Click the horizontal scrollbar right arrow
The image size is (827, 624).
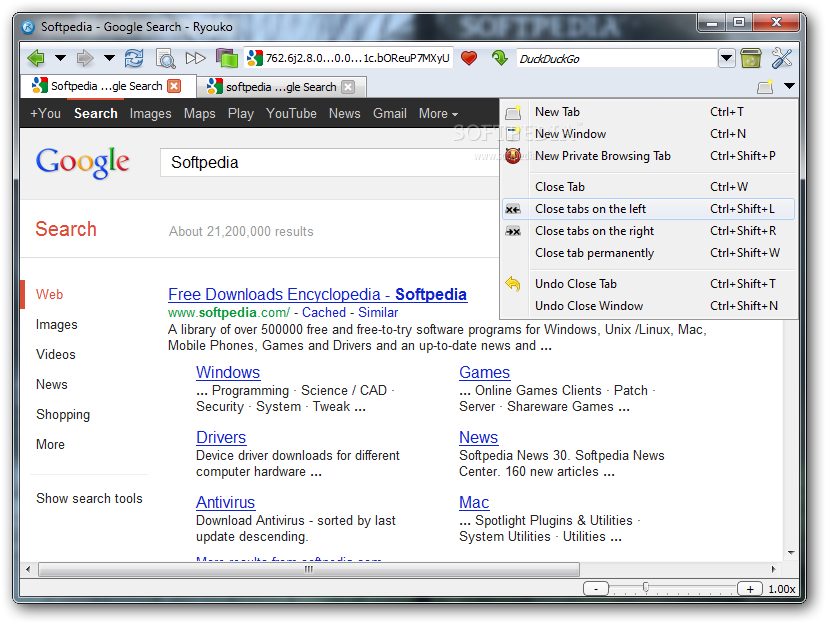tap(773, 569)
